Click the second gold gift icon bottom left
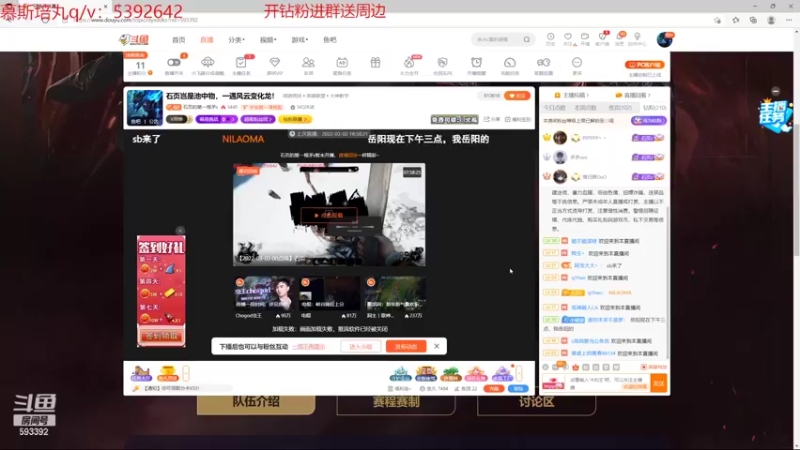Viewport: 800px width, 450px height. (167, 373)
